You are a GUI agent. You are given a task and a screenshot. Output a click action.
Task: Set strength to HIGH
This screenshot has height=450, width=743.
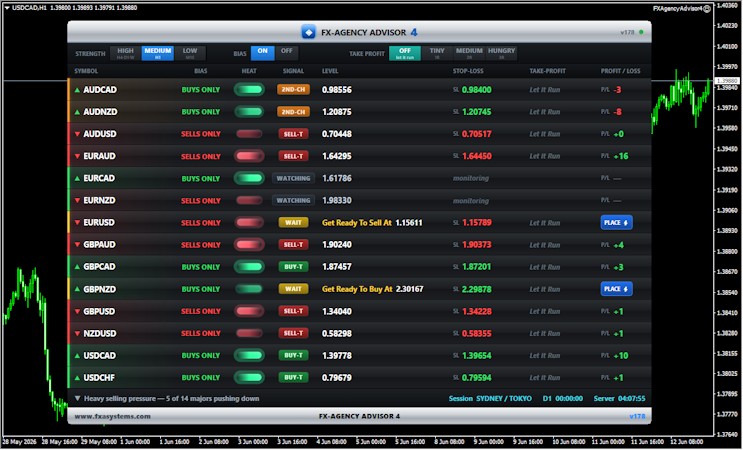coord(126,53)
